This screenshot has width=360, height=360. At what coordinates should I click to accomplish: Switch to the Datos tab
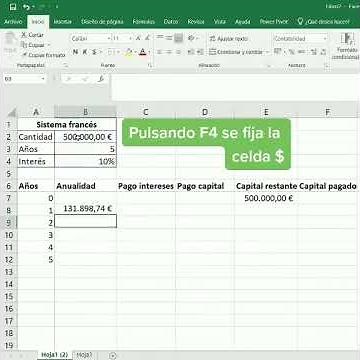171,22
